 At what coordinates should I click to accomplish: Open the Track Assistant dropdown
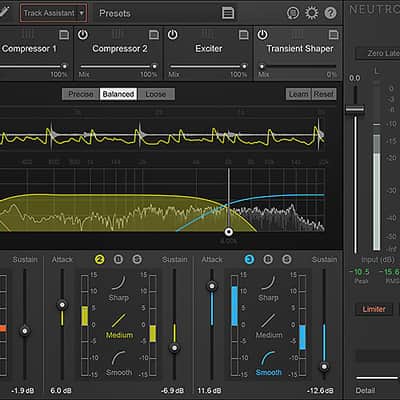pyautogui.click(x=53, y=13)
